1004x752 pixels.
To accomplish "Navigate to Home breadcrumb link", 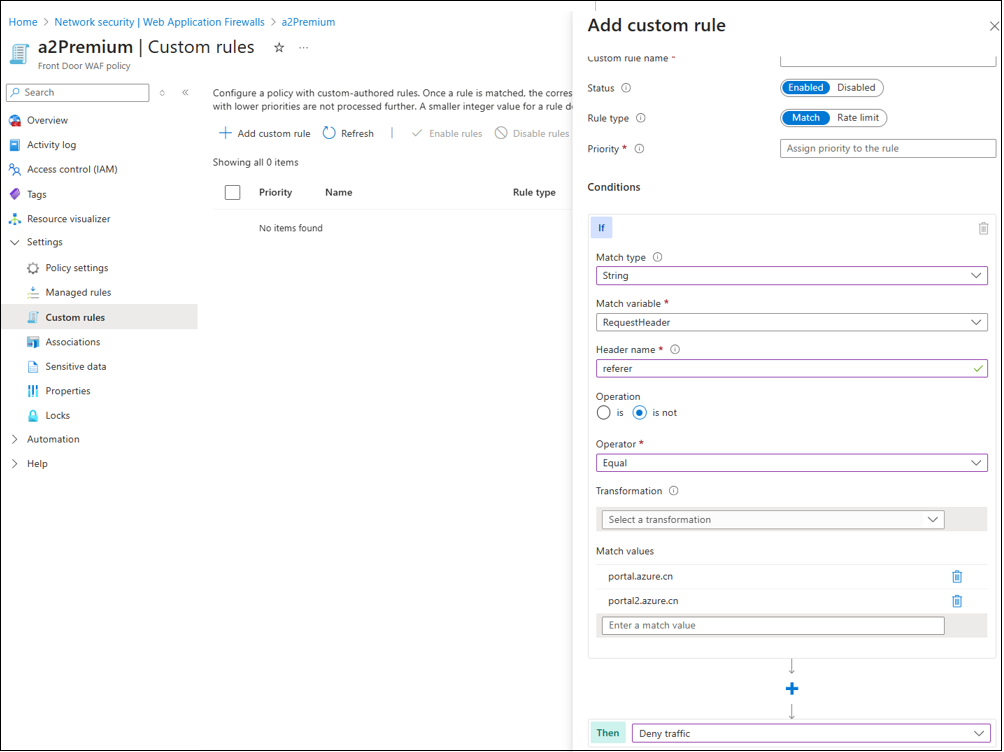I will pyautogui.click(x=22, y=22).
